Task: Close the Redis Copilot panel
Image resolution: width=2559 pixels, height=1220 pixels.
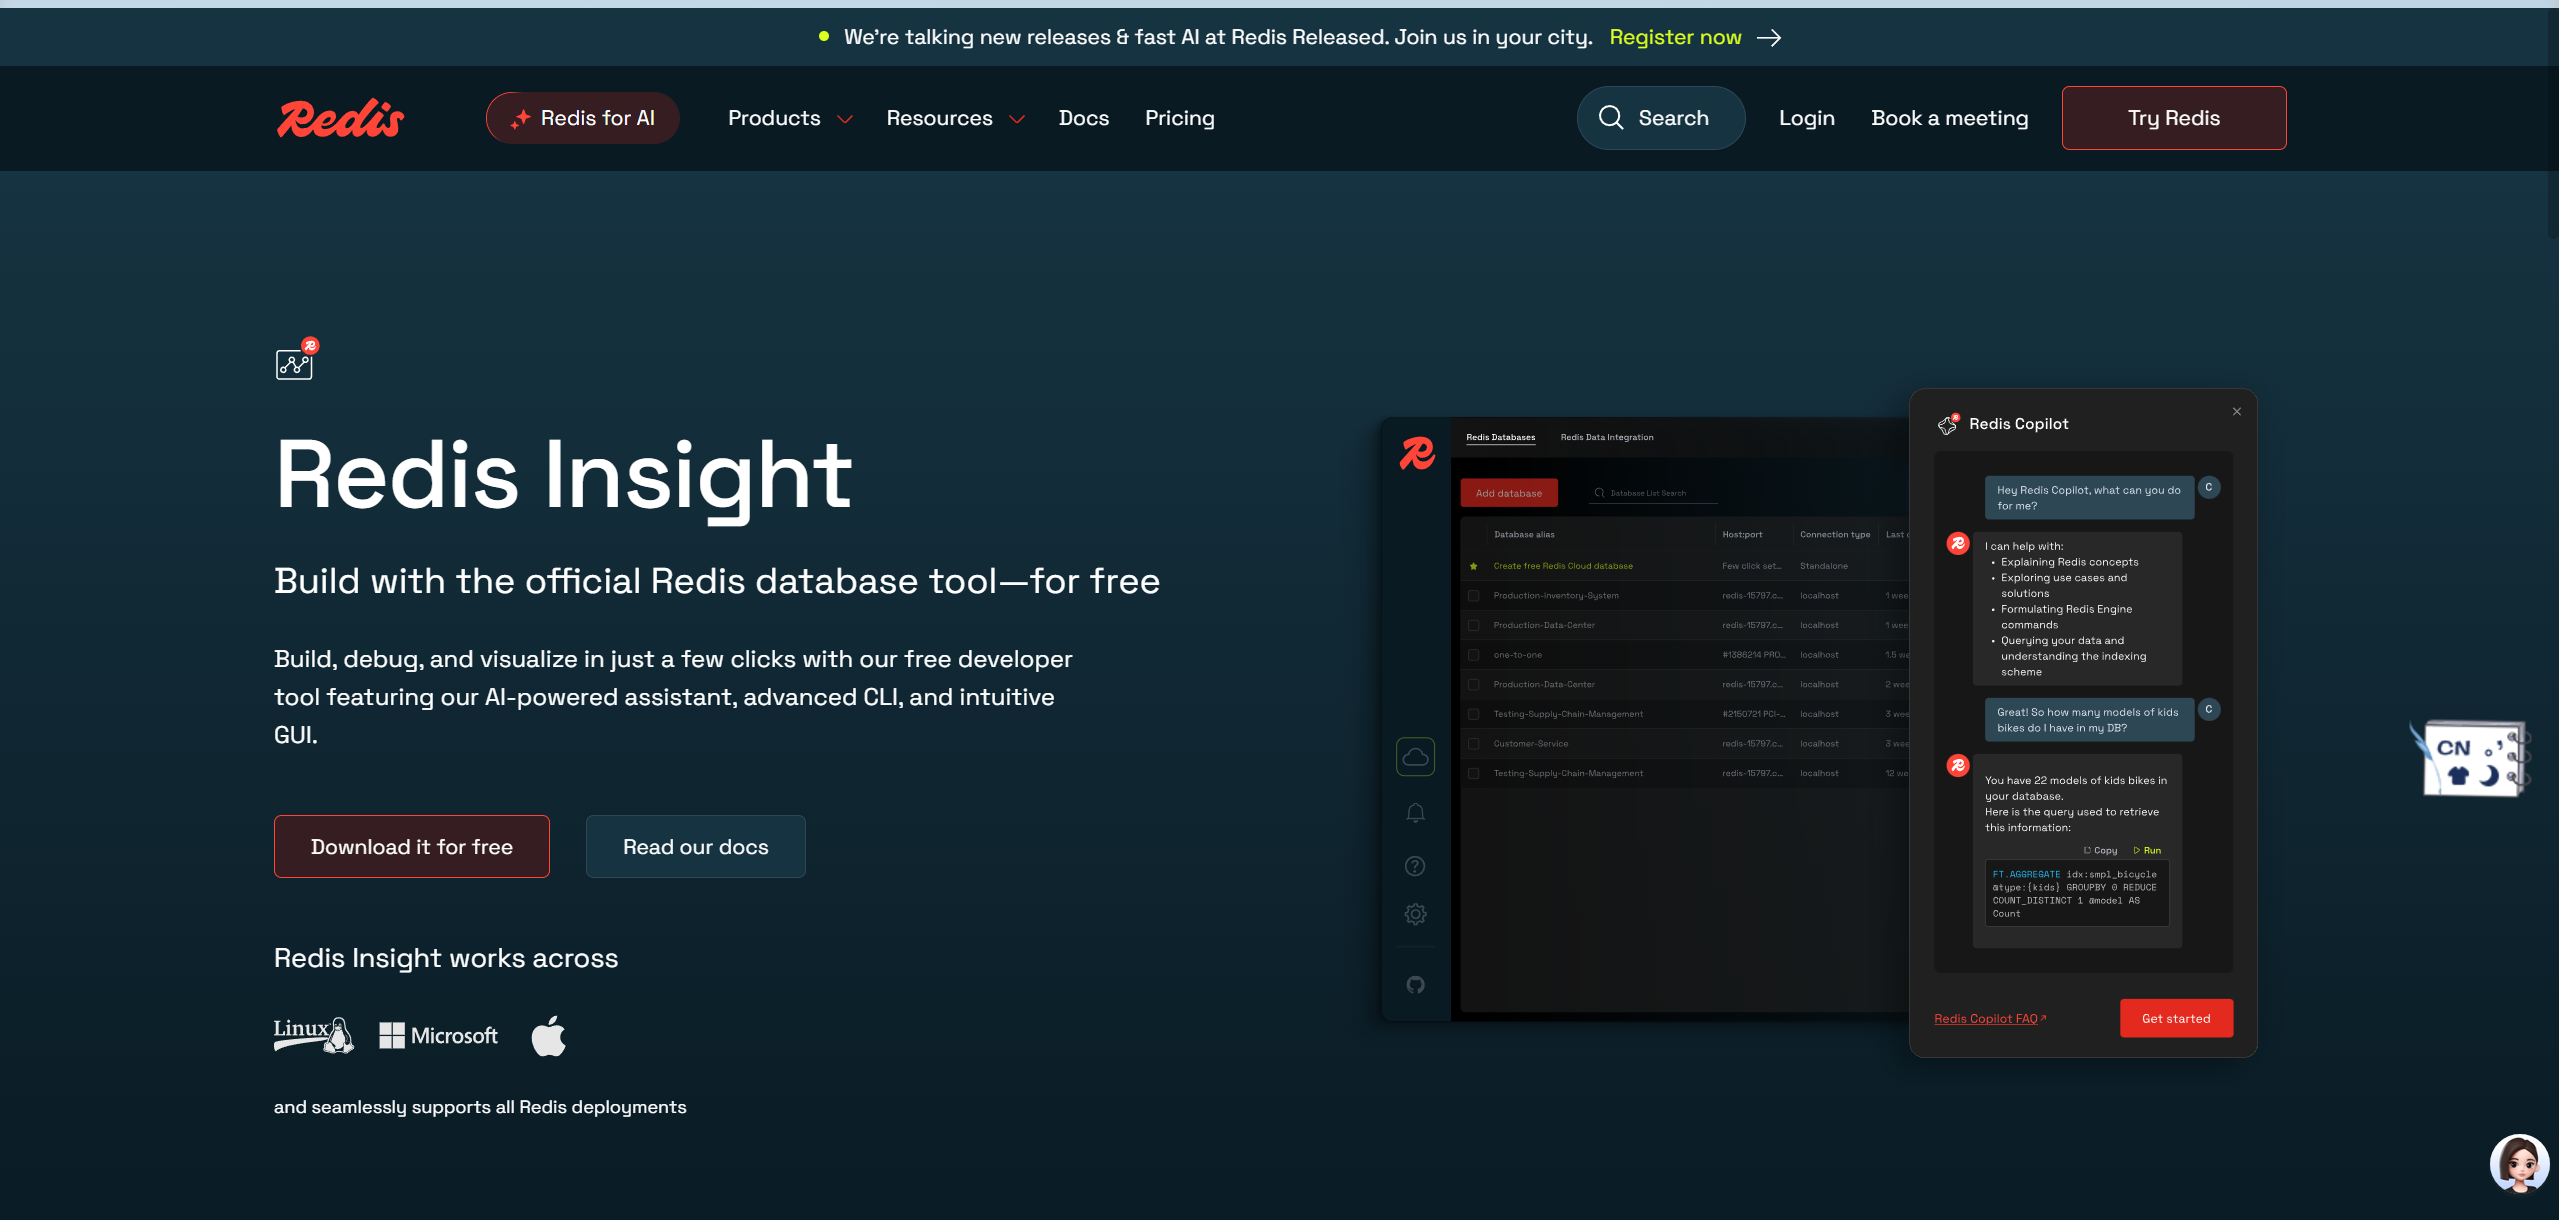Action: tap(2237, 412)
